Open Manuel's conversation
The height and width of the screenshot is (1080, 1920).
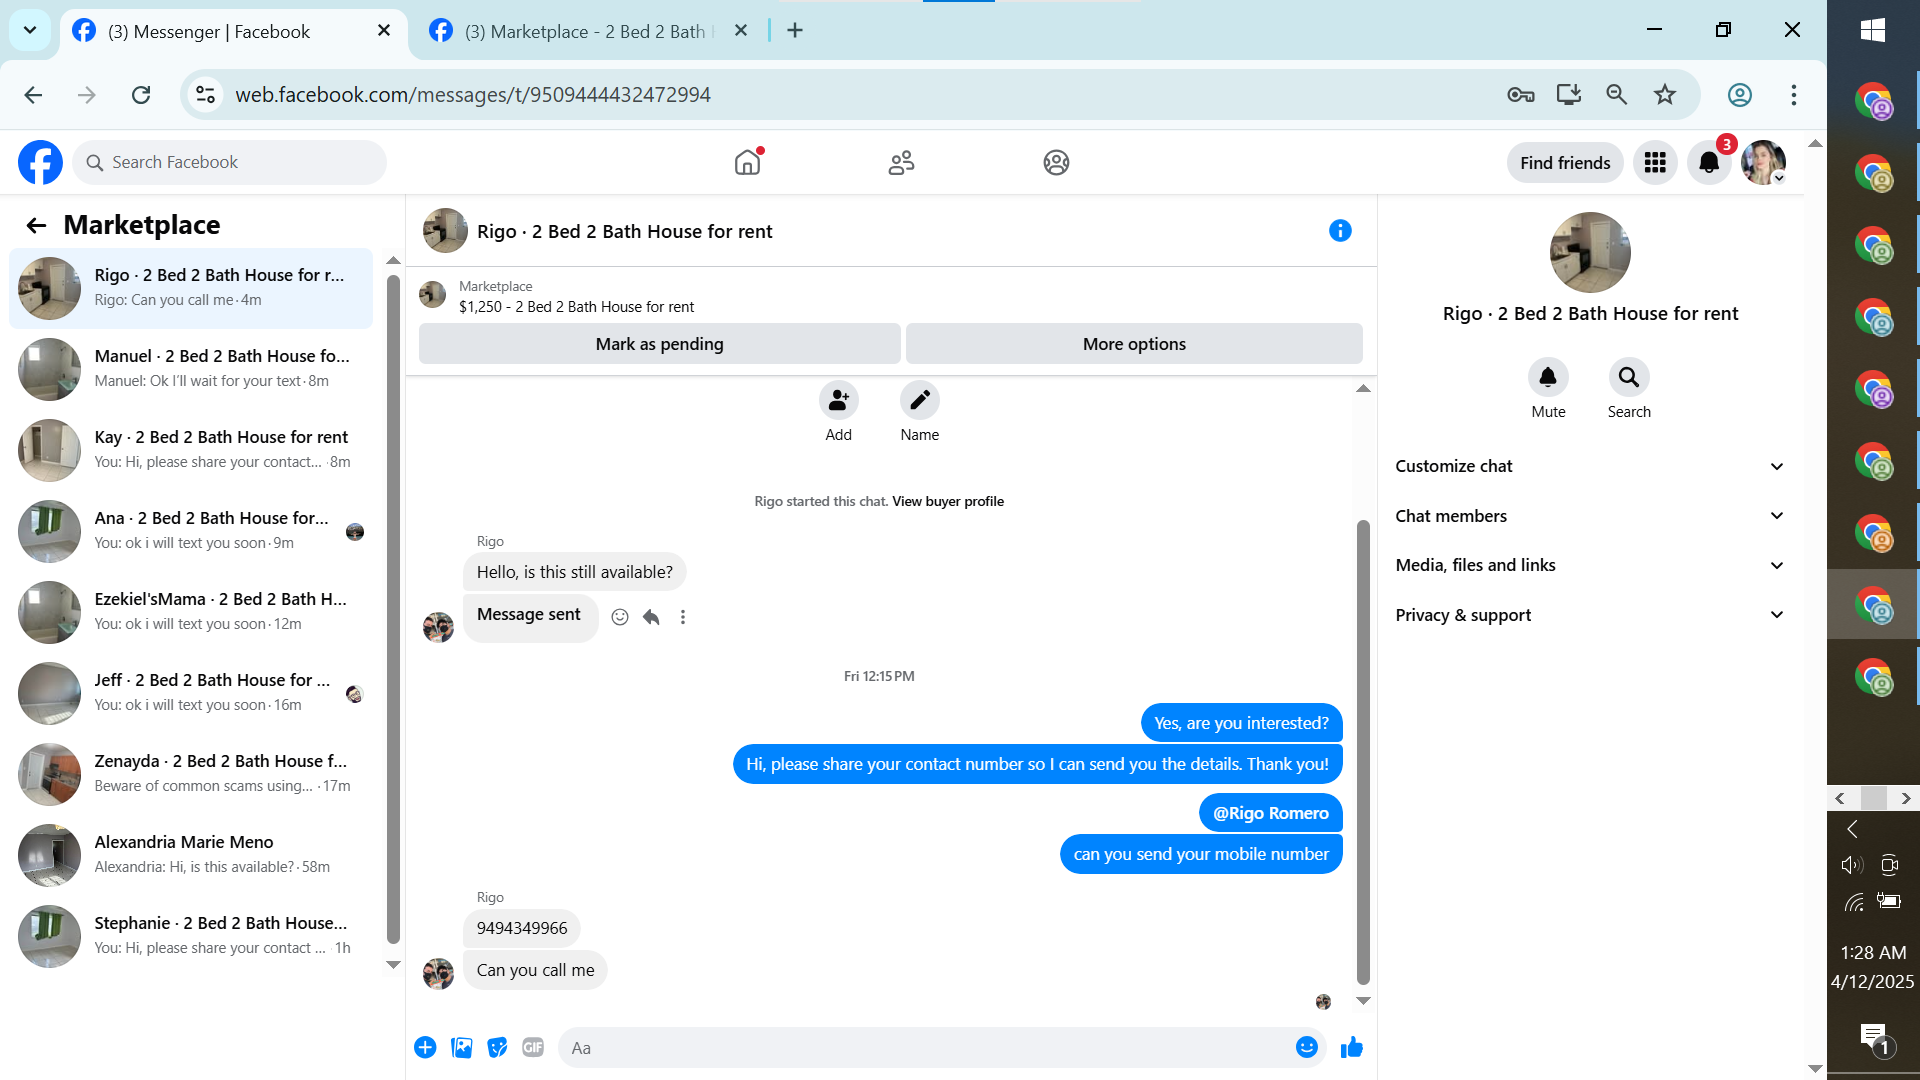tap(191, 368)
